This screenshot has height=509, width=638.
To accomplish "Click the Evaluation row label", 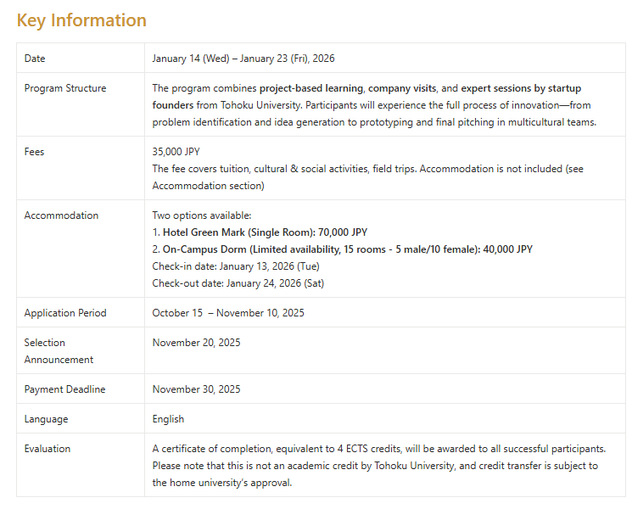I will tap(47, 449).
